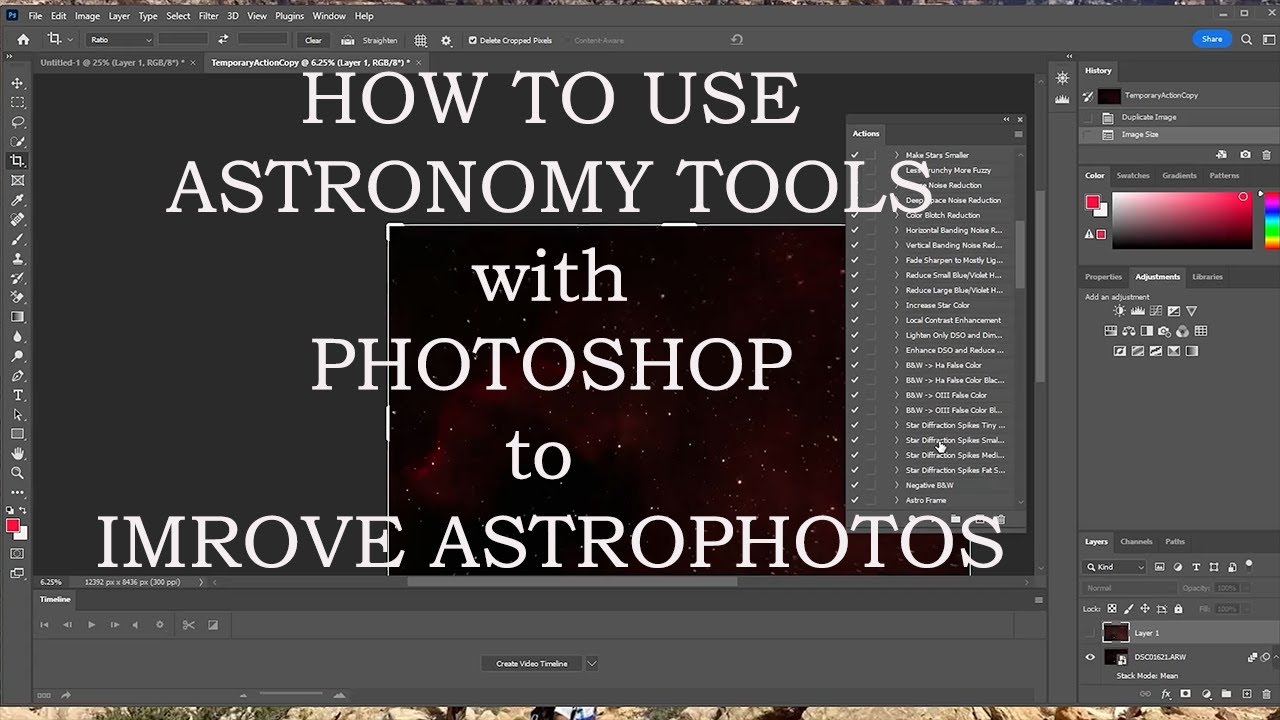
Task: Expand the B&W -> OIII False Color action
Action: pos(897,395)
